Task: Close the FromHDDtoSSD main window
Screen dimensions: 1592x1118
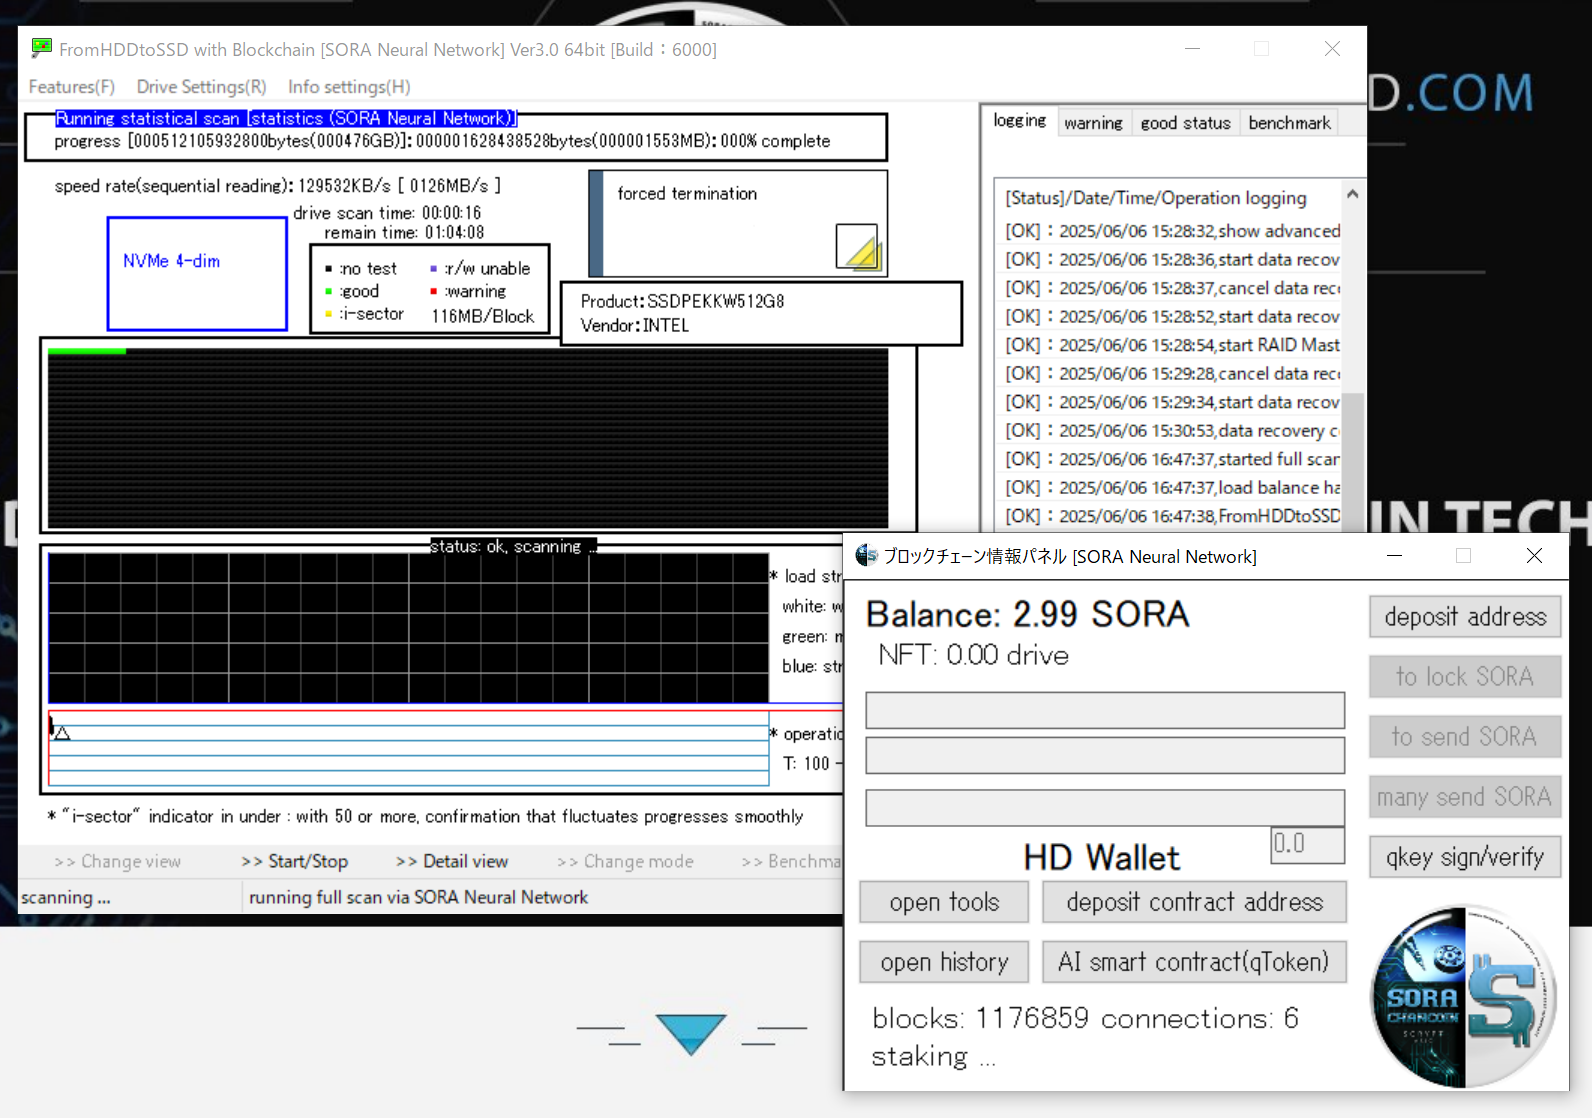Action: (x=1332, y=48)
